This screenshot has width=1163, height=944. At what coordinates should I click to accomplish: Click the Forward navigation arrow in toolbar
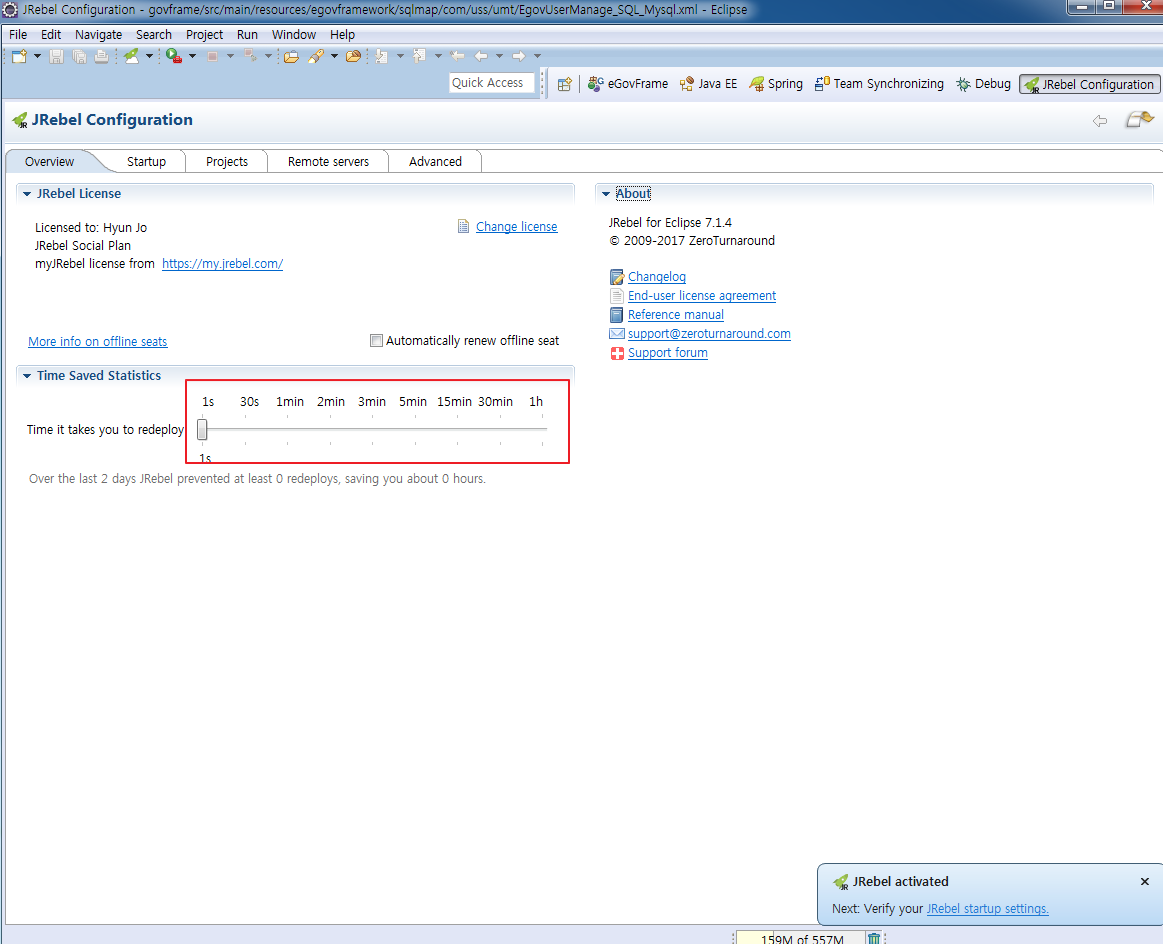[x=518, y=56]
